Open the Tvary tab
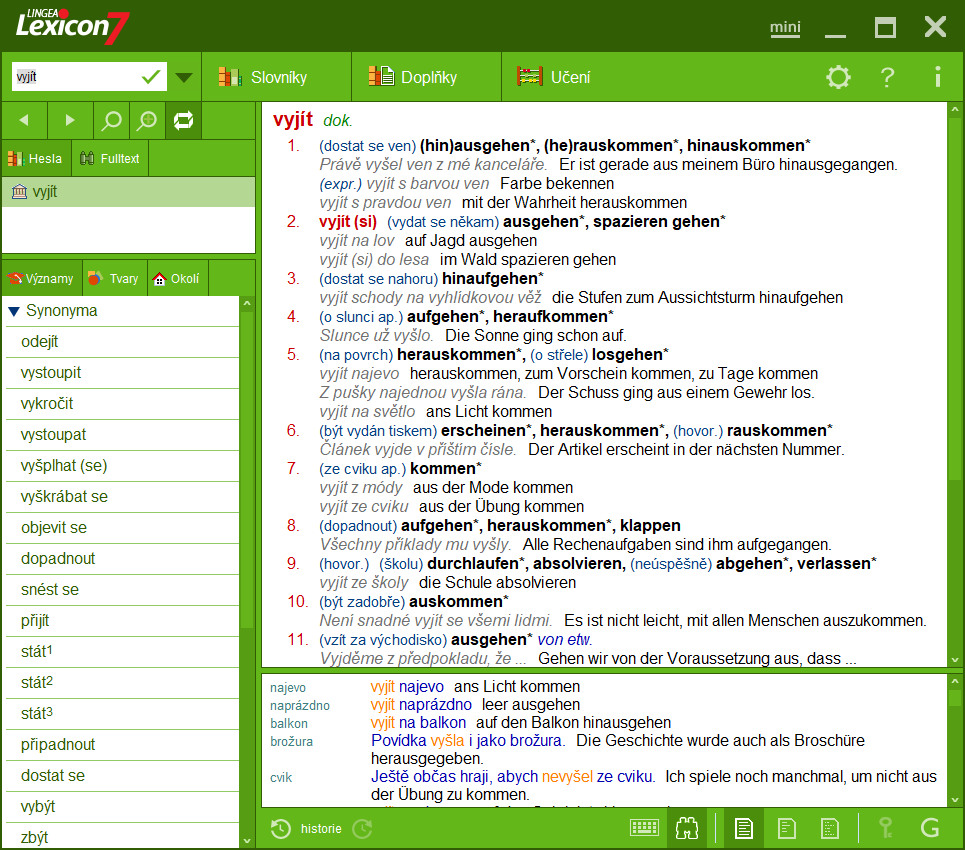The width and height of the screenshot is (965, 850). [x=113, y=278]
